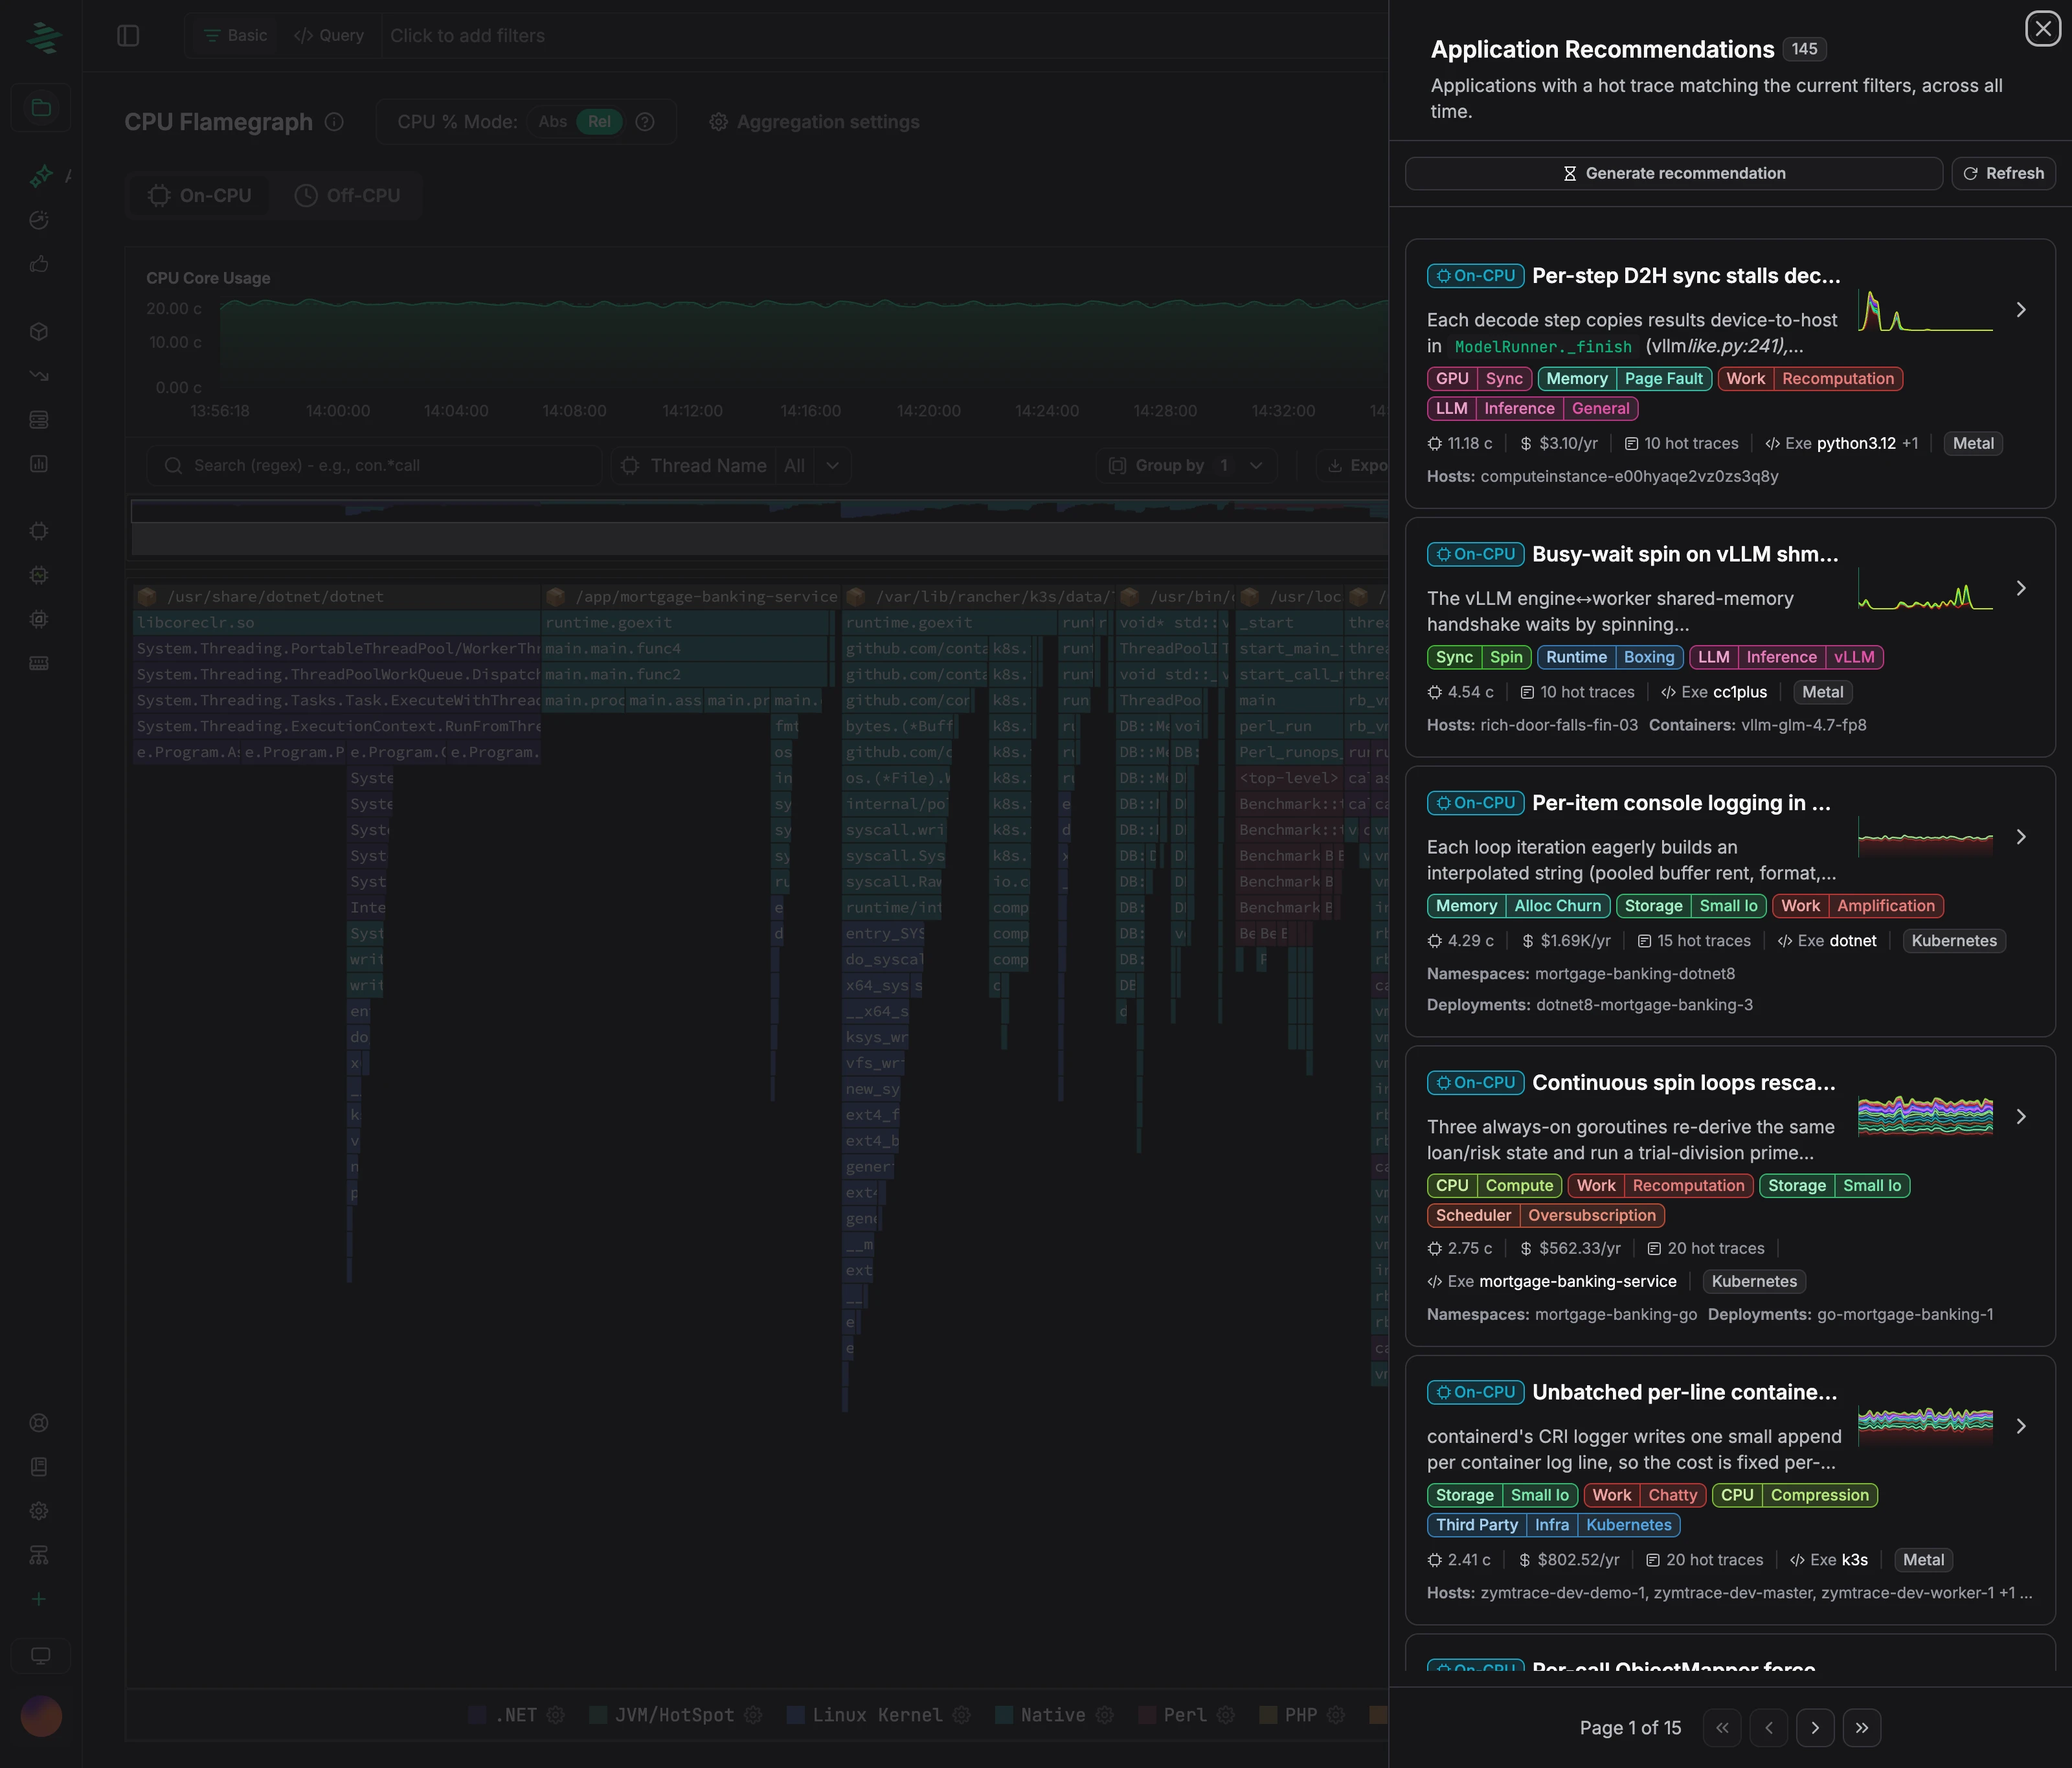Screen dimensions: 2072x1768
Task: Open sparkle recommendations sidebar icon
Action: (40, 176)
